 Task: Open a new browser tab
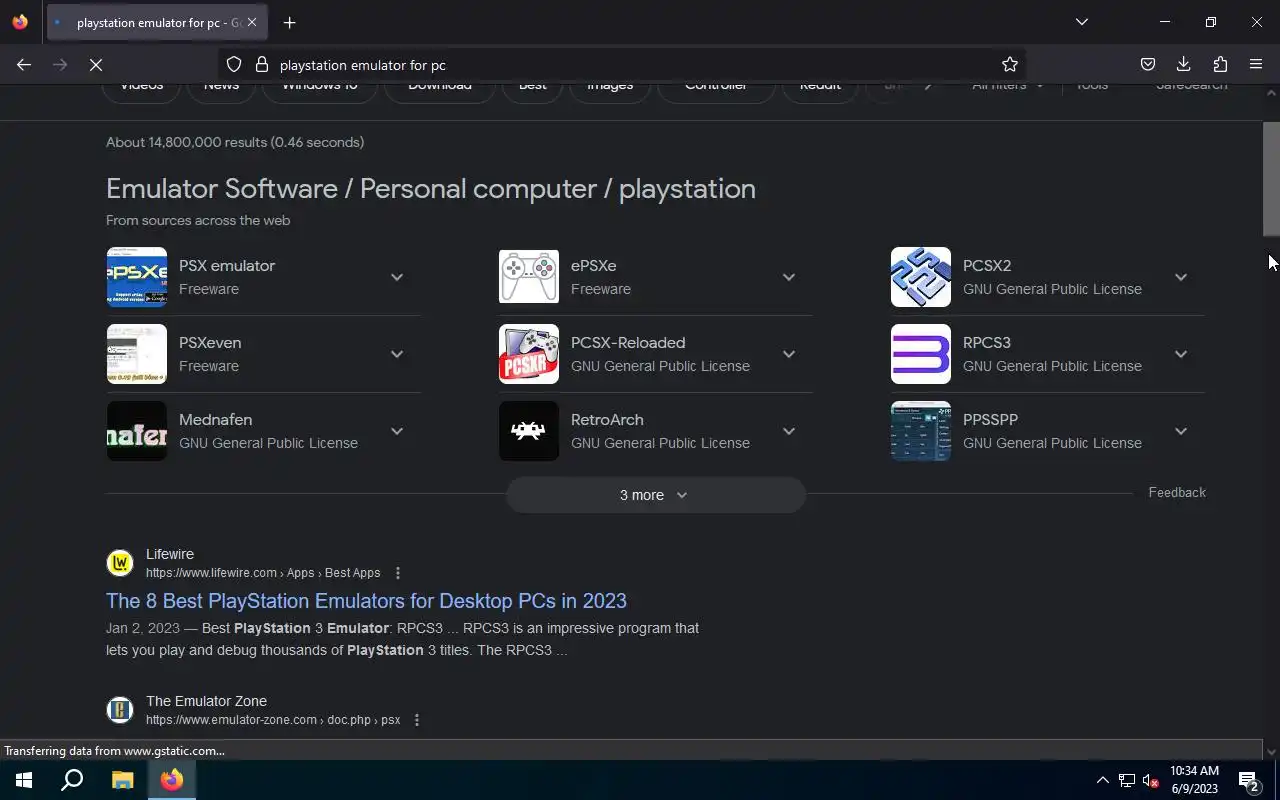pos(289,22)
